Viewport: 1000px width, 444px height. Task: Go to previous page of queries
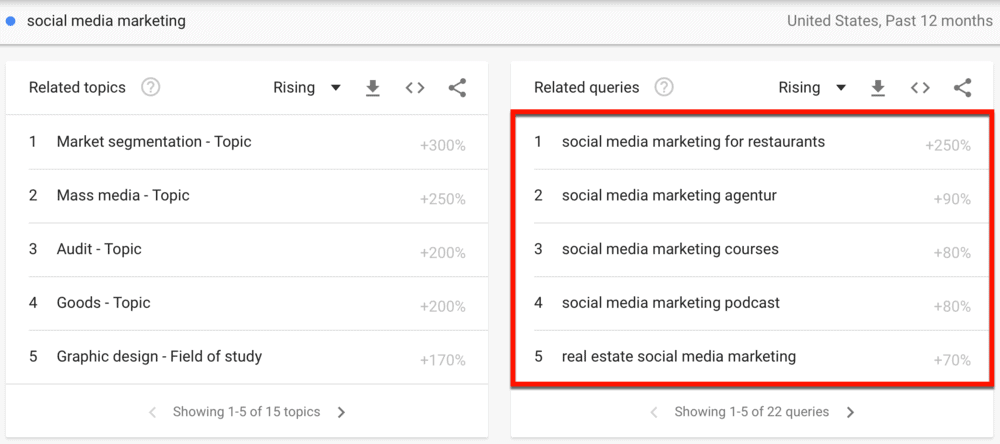(x=654, y=413)
